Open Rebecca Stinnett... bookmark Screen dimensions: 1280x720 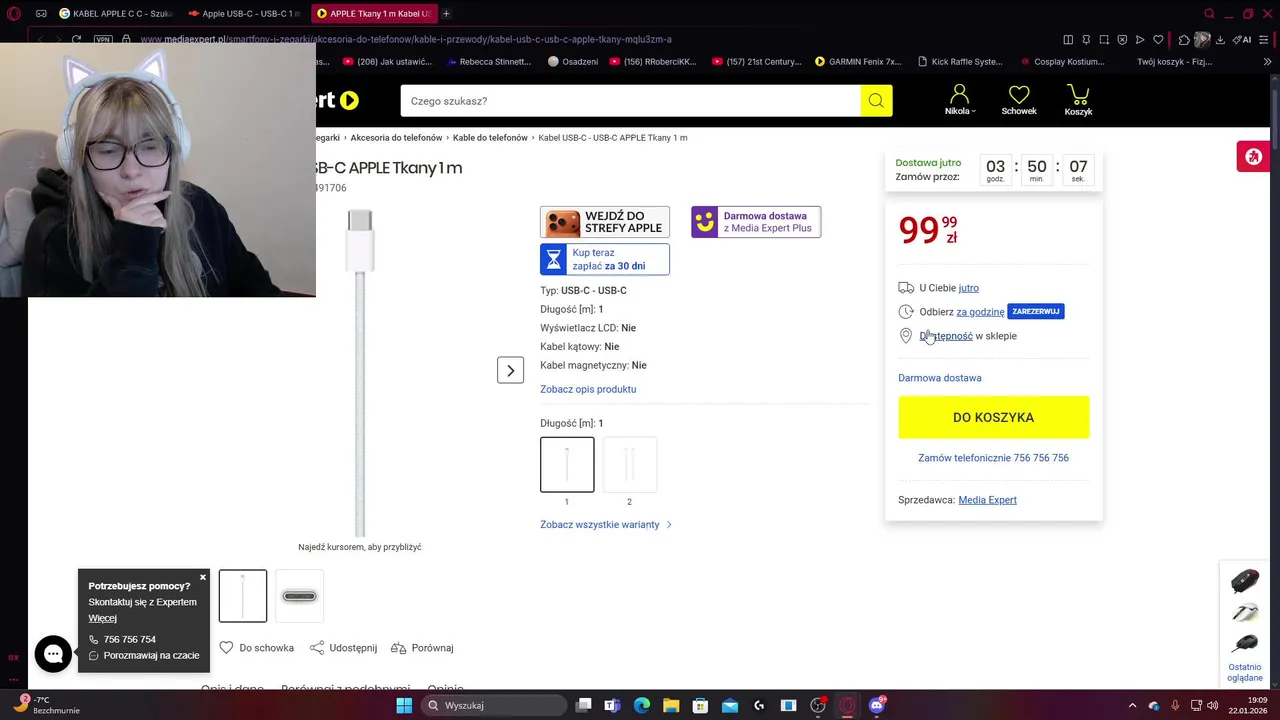(489, 61)
